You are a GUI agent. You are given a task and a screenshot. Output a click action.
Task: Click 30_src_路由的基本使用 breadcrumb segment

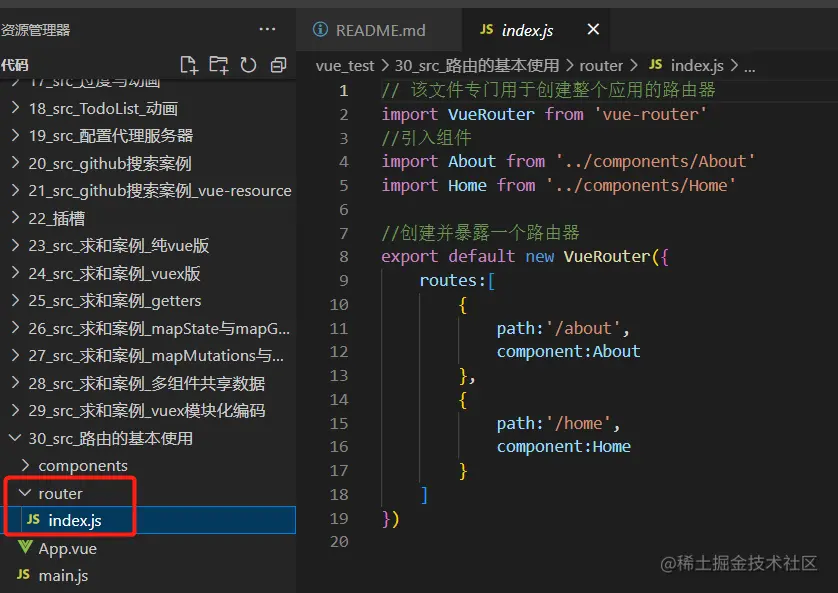coord(477,66)
